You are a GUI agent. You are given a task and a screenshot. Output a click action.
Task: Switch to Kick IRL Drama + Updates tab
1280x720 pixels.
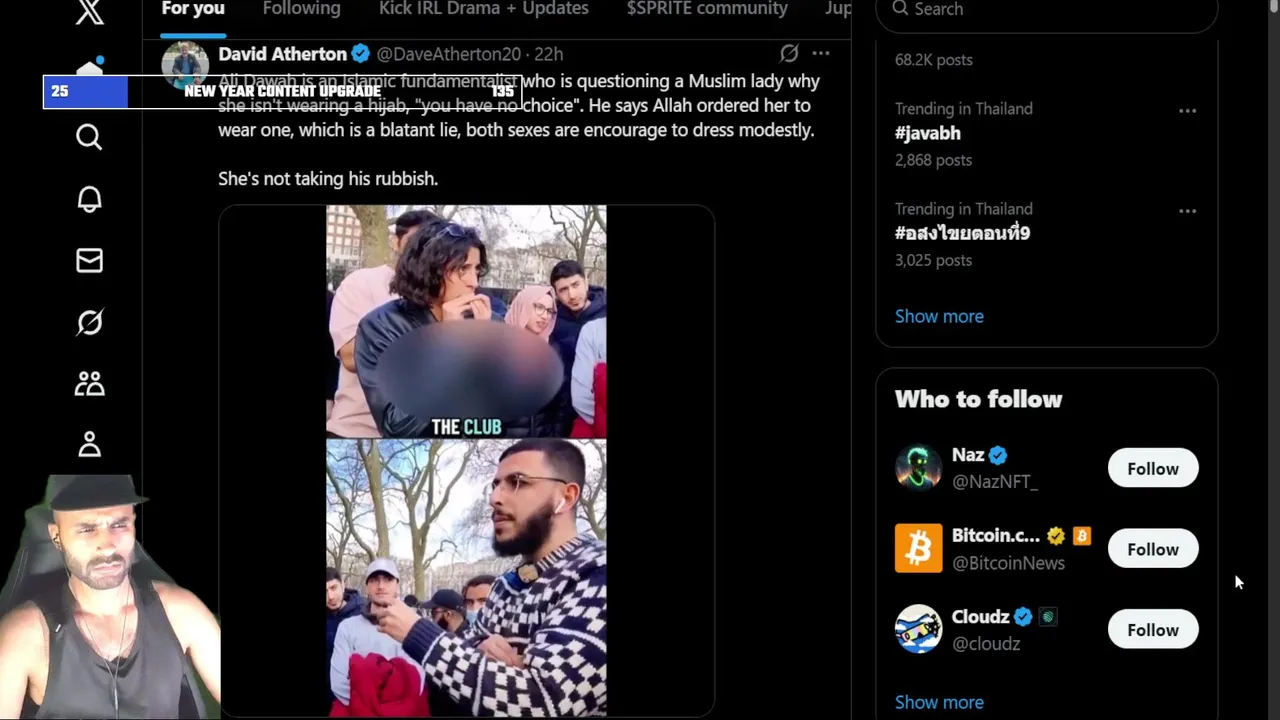point(483,9)
